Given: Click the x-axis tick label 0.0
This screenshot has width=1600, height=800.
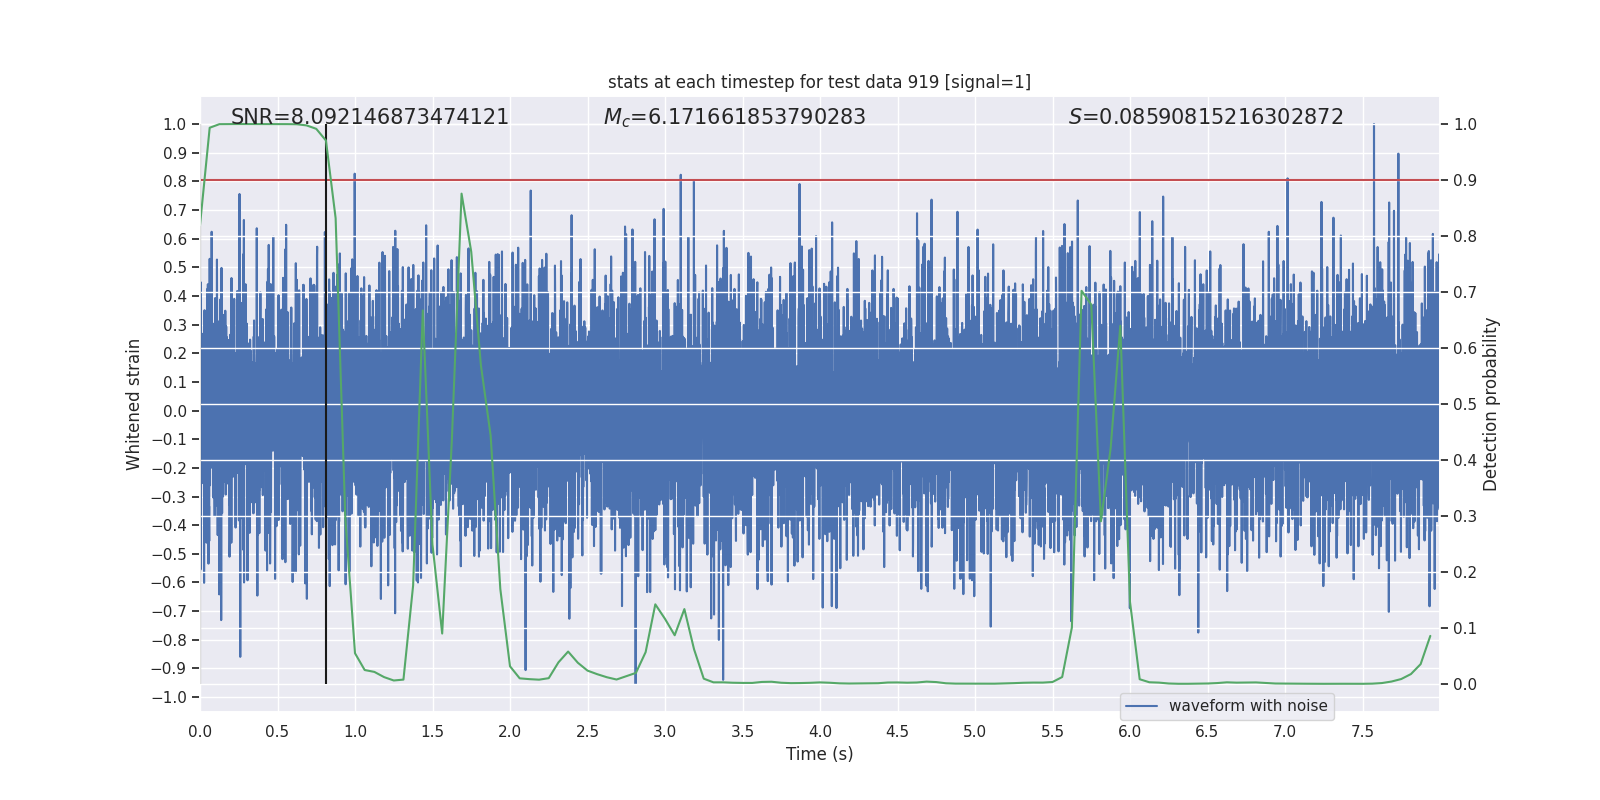Looking at the screenshot, I should point(200,731).
